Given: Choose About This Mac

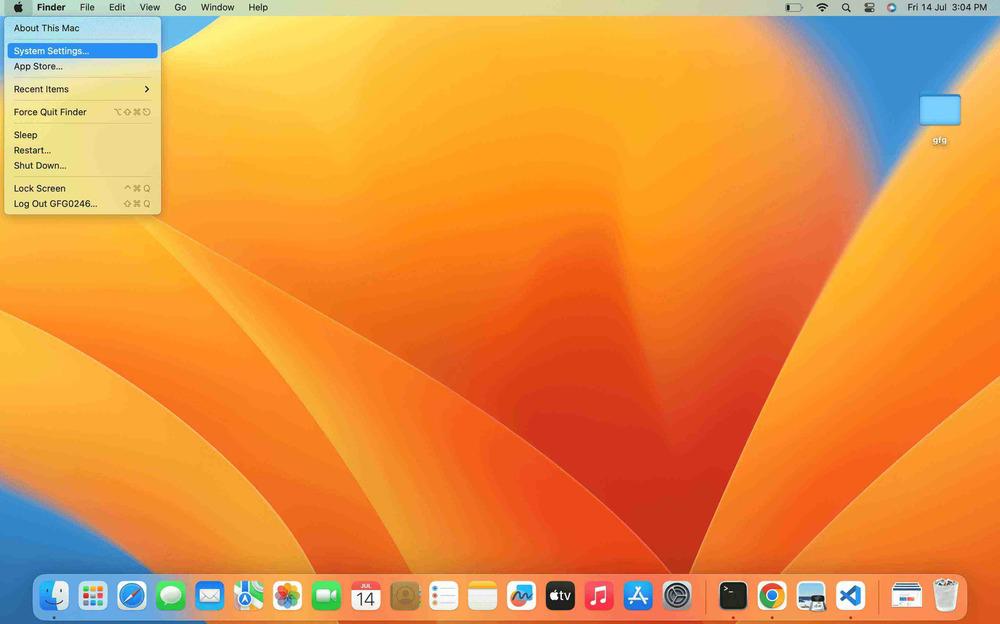Looking at the screenshot, I should 47,28.
